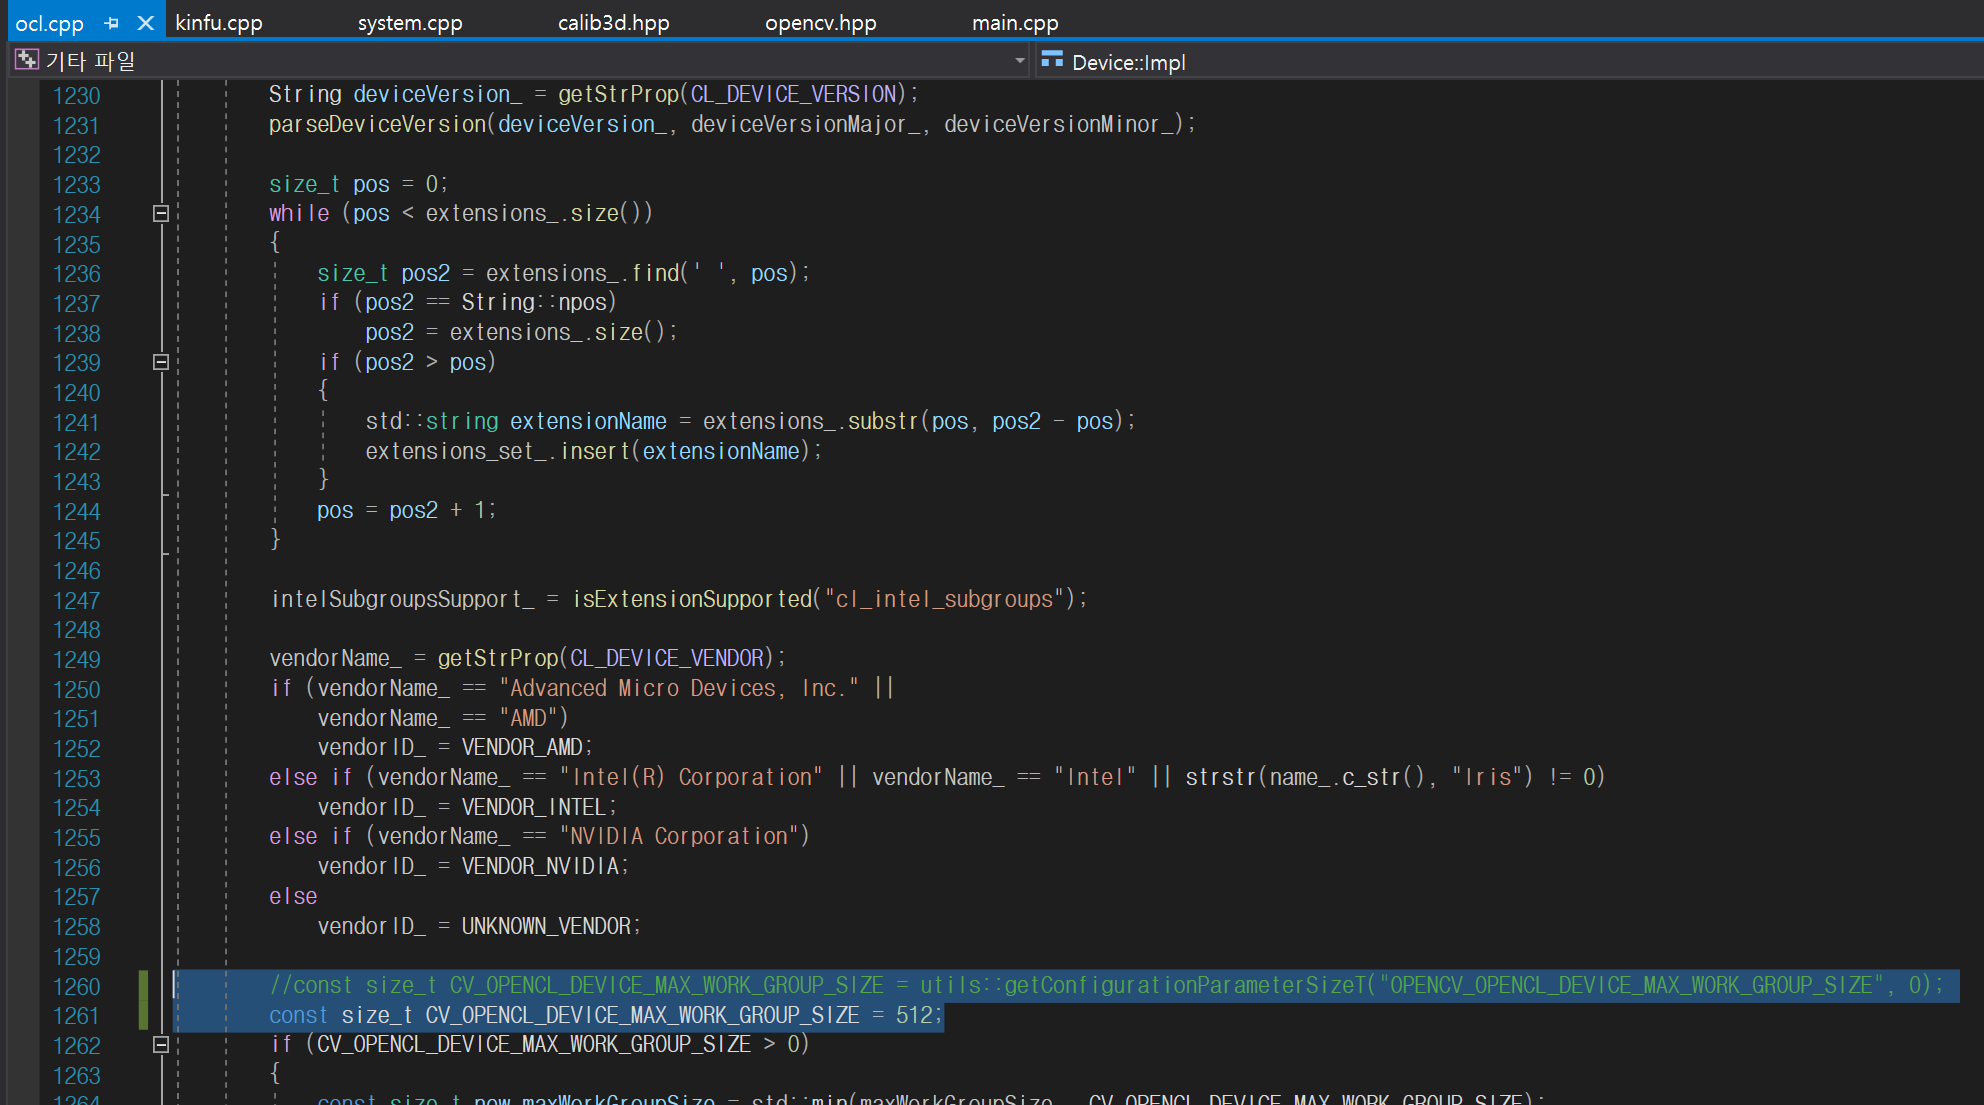
Task: Open the project scope dropdown arrow
Action: (1020, 61)
